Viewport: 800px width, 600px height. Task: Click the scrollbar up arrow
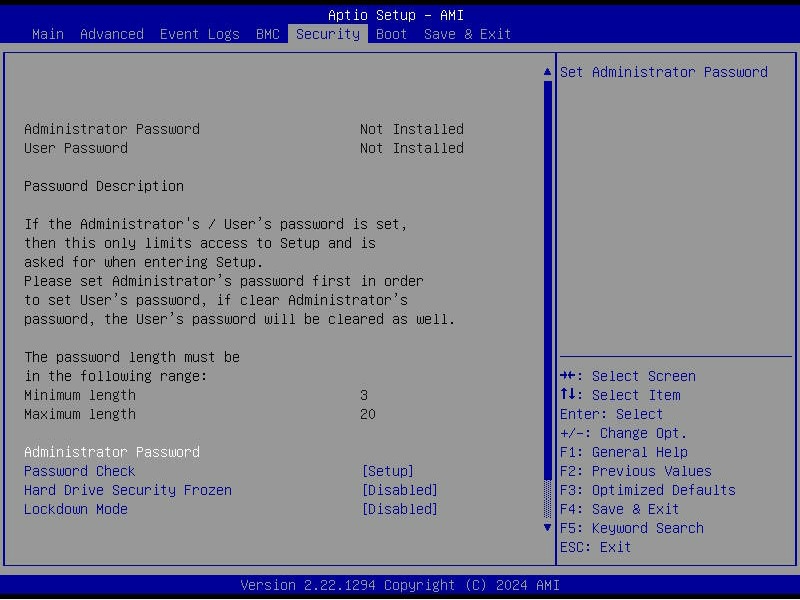point(546,71)
